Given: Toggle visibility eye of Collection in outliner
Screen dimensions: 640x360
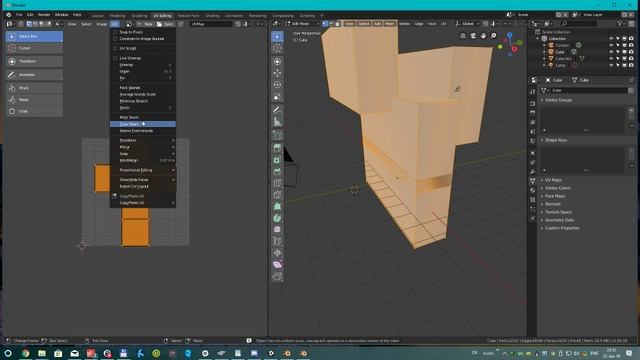Looking at the screenshot, I should point(611,39).
